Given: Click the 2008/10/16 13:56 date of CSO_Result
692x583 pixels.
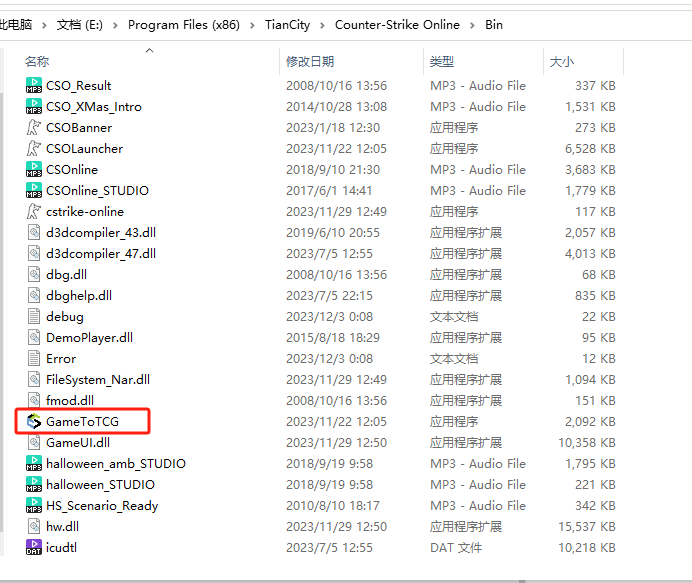Looking at the screenshot, I should coord(336,85).
